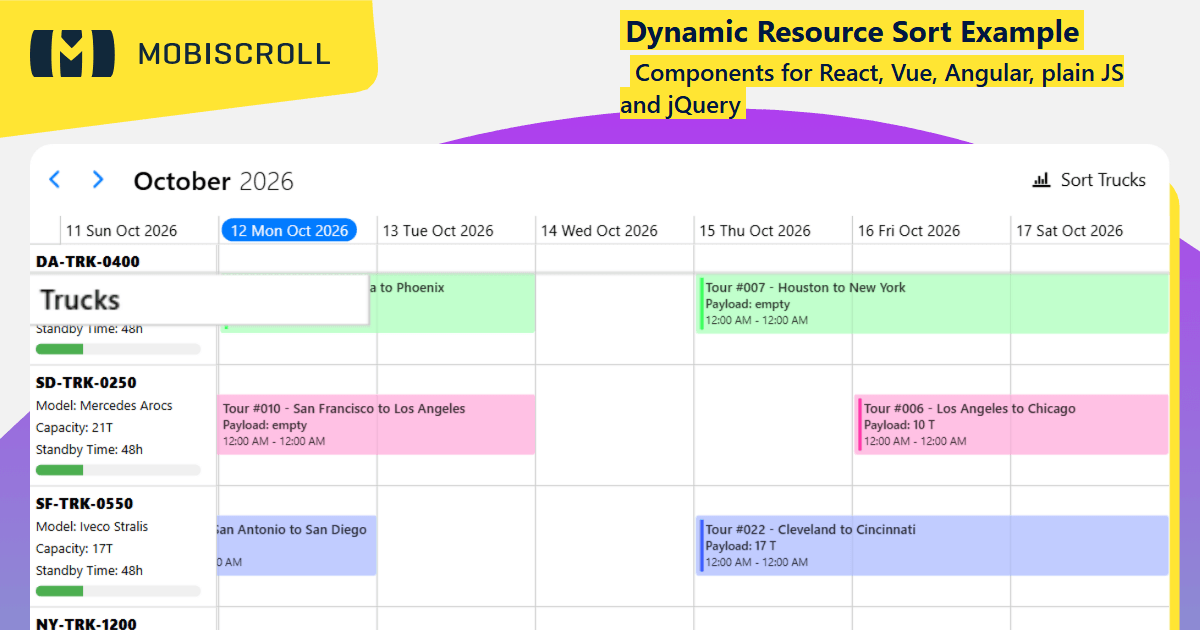
Task: Click Standby Time: 48h under SF-TRK-0550
Action: (x=89, y=571)
